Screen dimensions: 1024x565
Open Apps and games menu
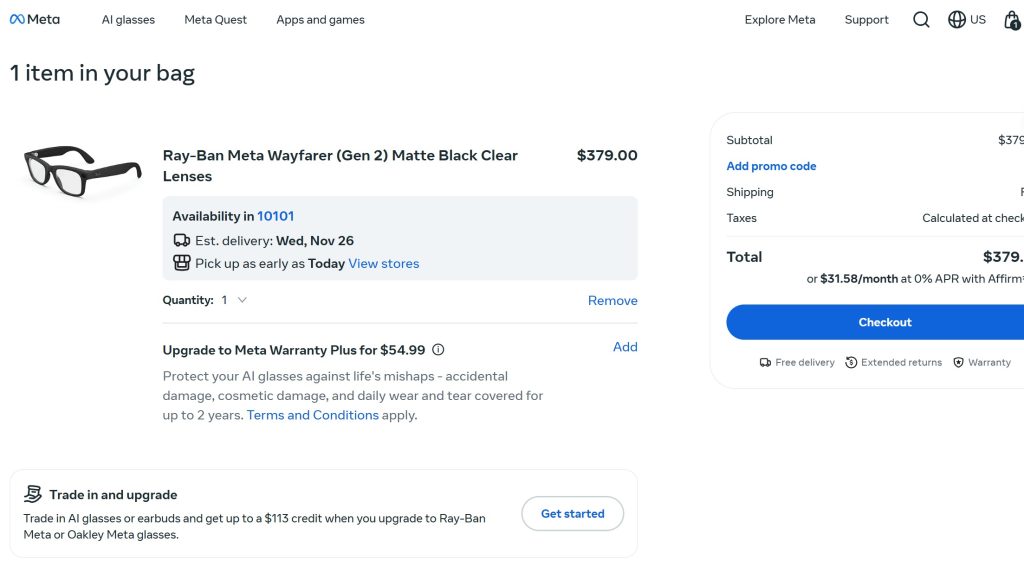pos(320,20)
